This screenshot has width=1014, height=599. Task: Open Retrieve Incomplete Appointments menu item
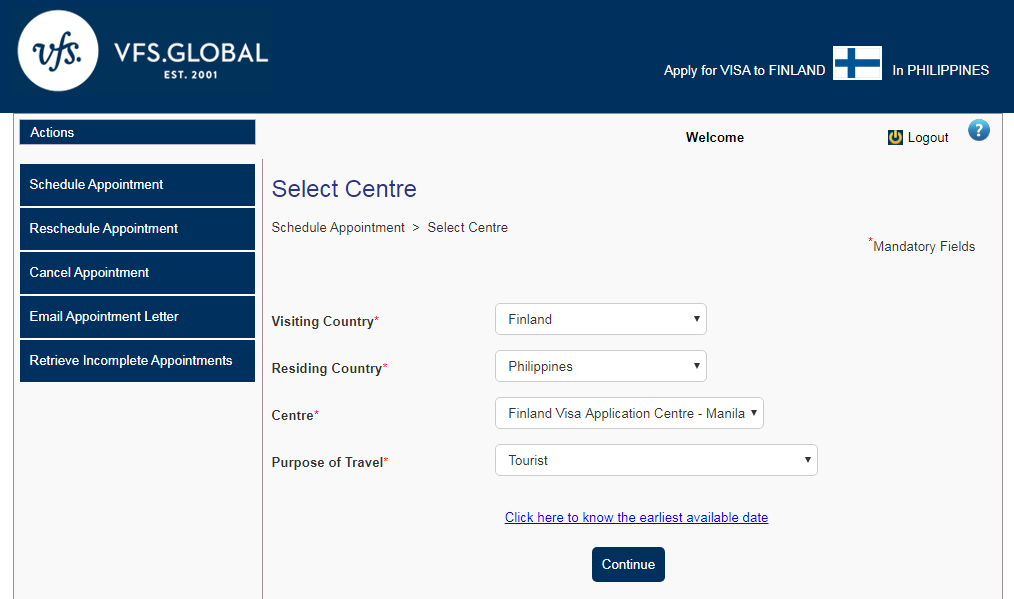point(137,361)
